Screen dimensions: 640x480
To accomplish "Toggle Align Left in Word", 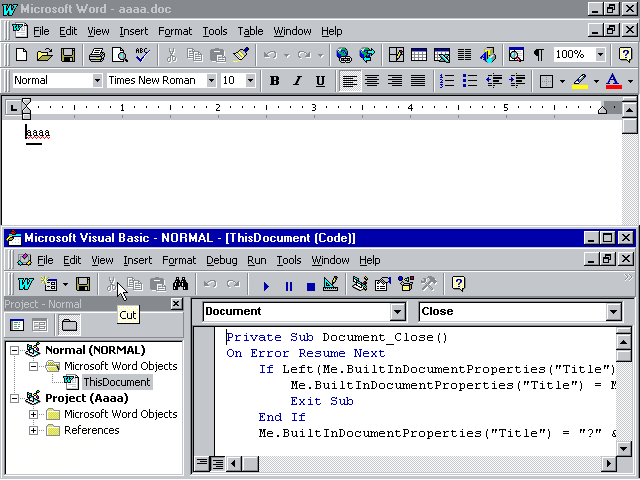I will [x=350, y=81].
